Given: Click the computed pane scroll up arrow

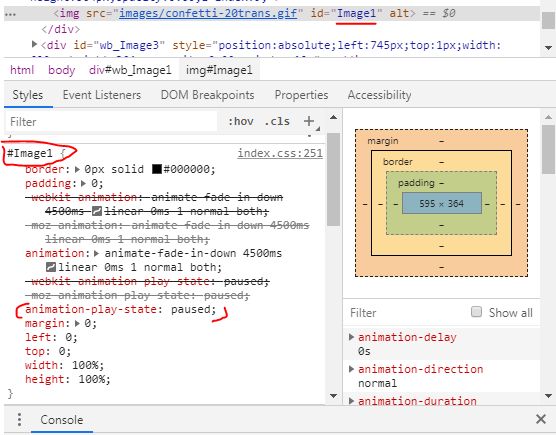Looking at the screenshot, I should [548, 117].
